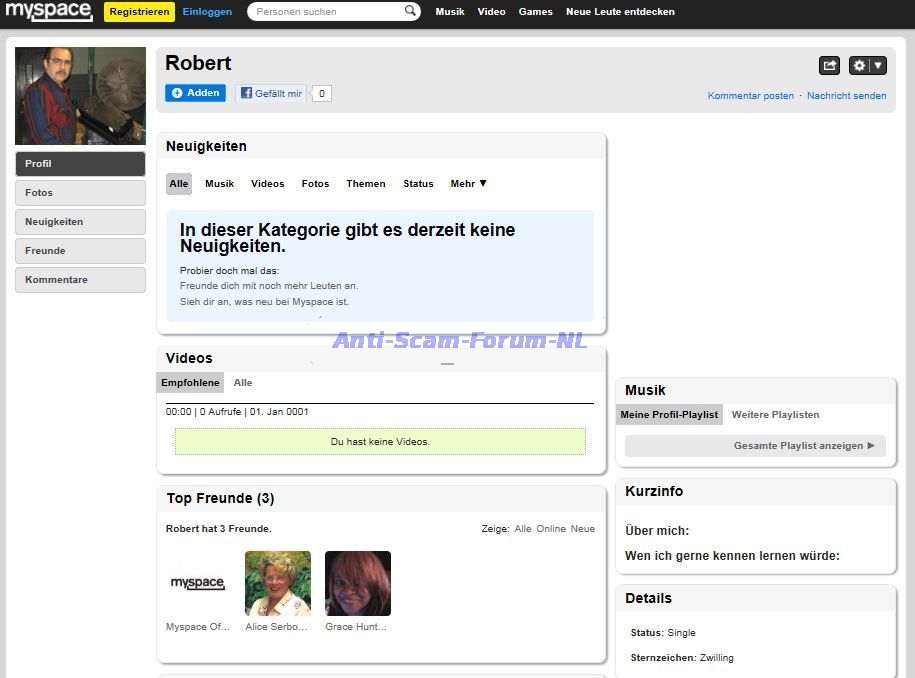Click the Personen suchen search field
The height and width of the screenshot is (678, 915).
coord(325,12)
